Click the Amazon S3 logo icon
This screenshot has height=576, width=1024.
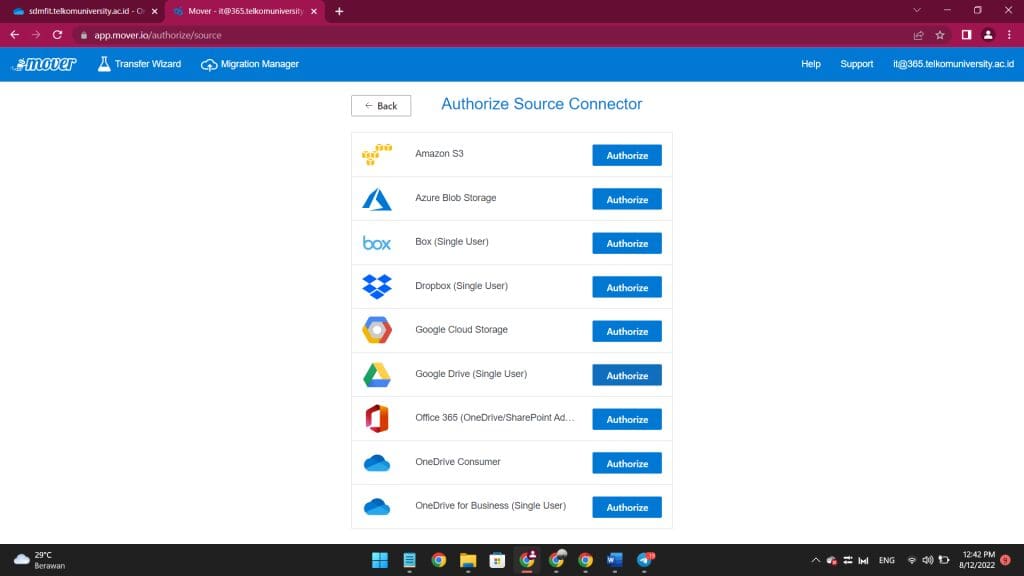point(377,155)
